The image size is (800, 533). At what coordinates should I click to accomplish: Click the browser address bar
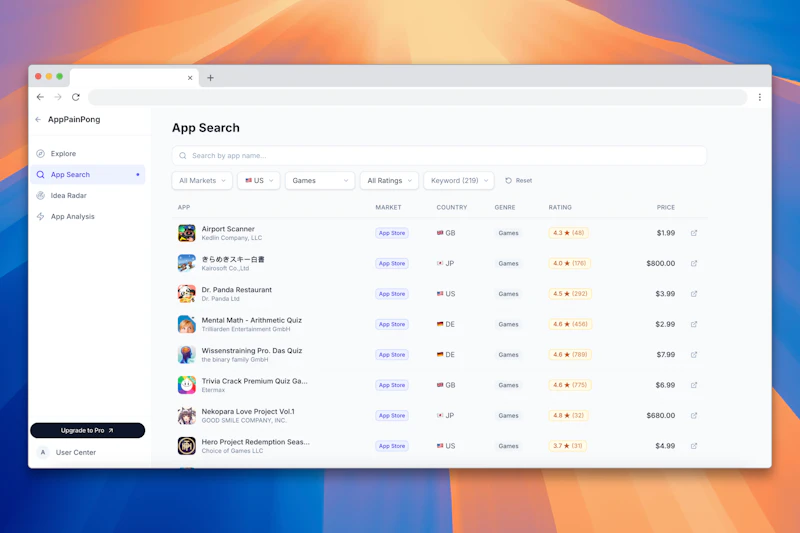pyautogui.click(x=417, y=97)
